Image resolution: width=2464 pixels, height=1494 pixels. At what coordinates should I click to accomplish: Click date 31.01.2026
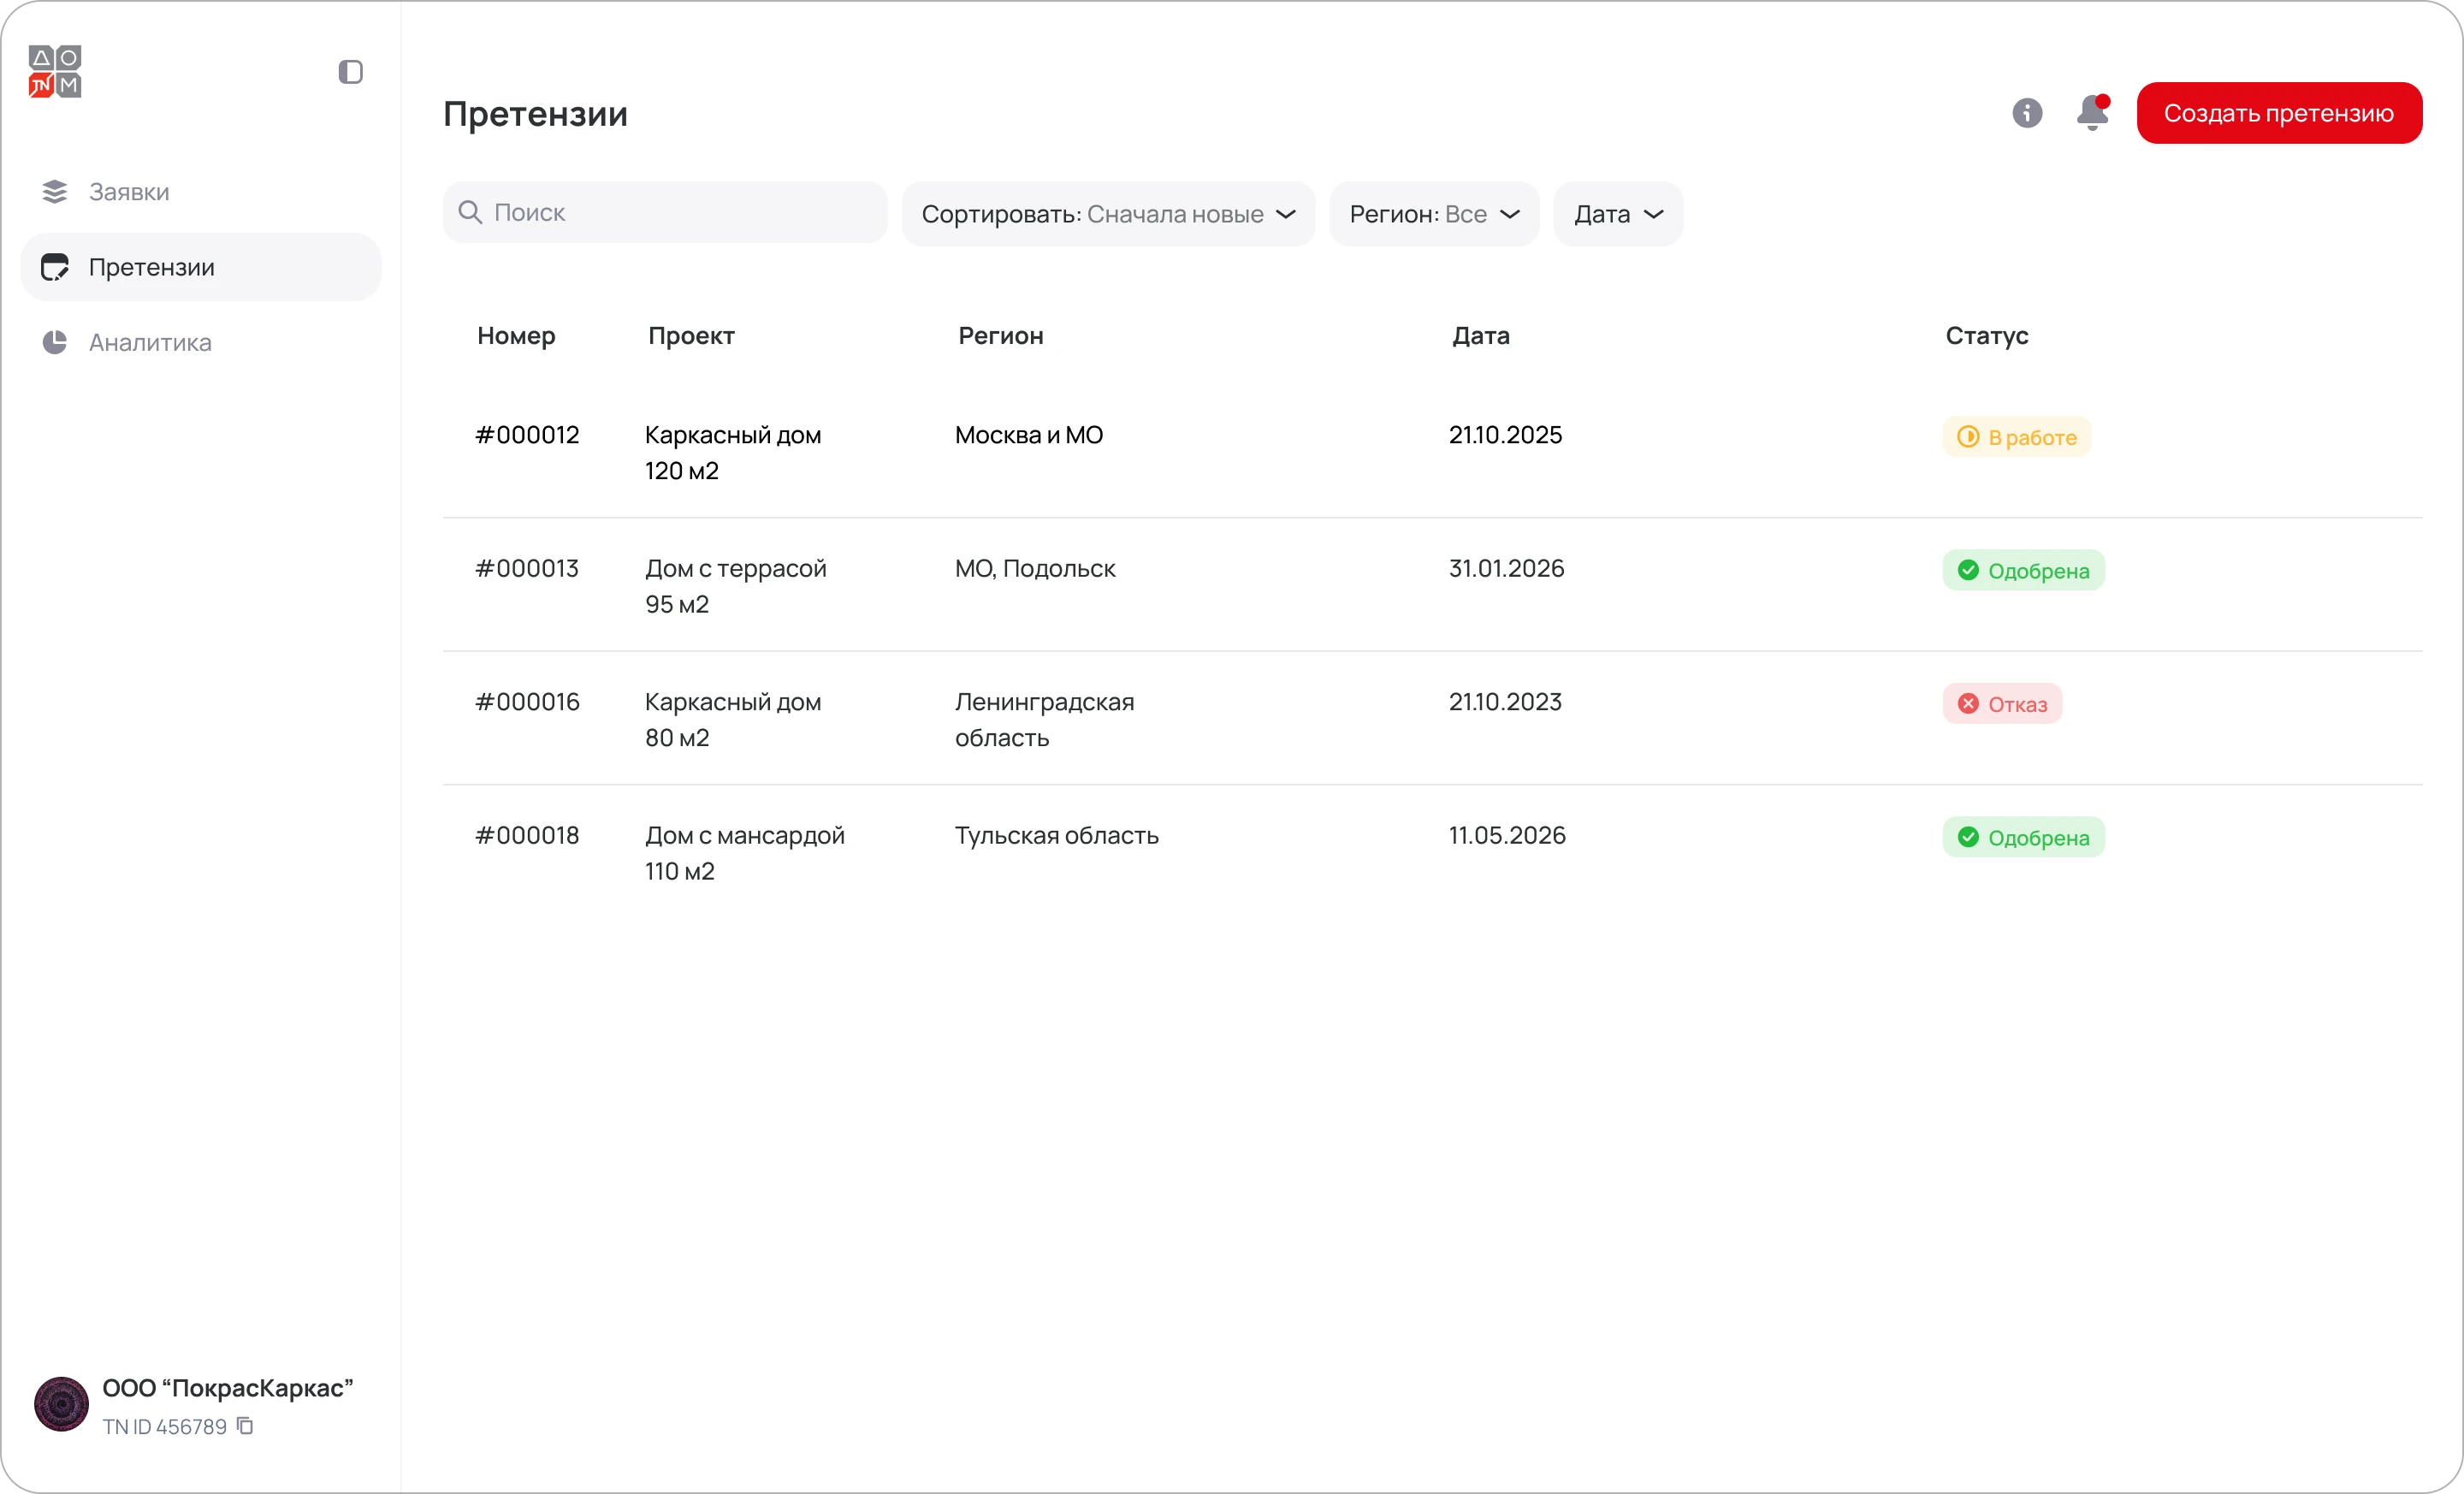click(1506, 569)
